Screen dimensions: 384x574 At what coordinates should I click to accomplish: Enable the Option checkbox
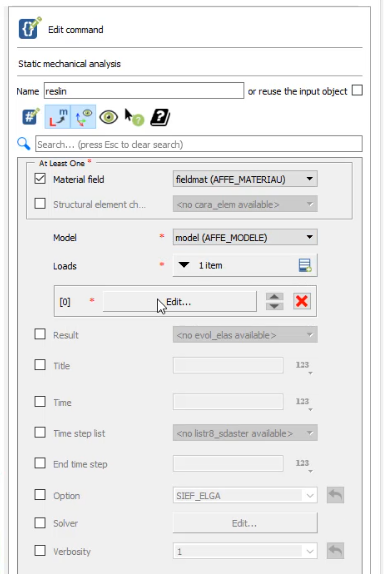[x=40, y=495]
